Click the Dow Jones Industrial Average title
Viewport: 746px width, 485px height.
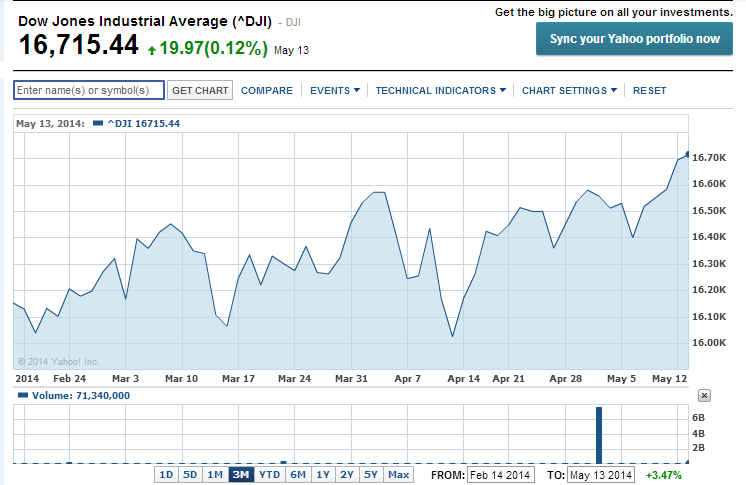coord(145,21)
